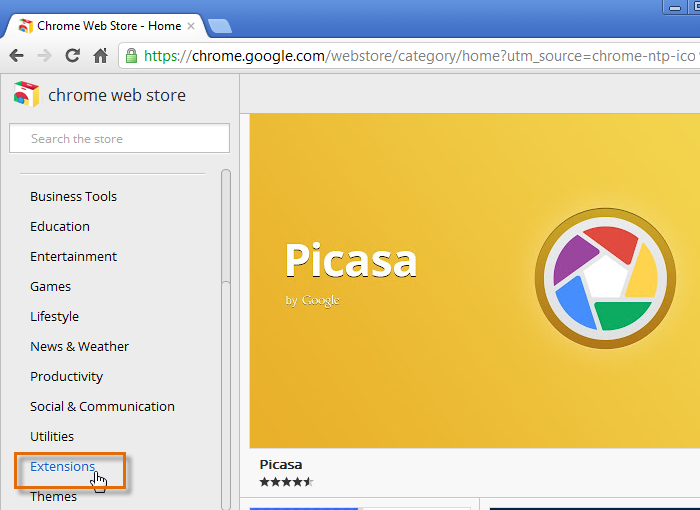
Task: Click the green padlock security icon
Action: tap(131, 56)
